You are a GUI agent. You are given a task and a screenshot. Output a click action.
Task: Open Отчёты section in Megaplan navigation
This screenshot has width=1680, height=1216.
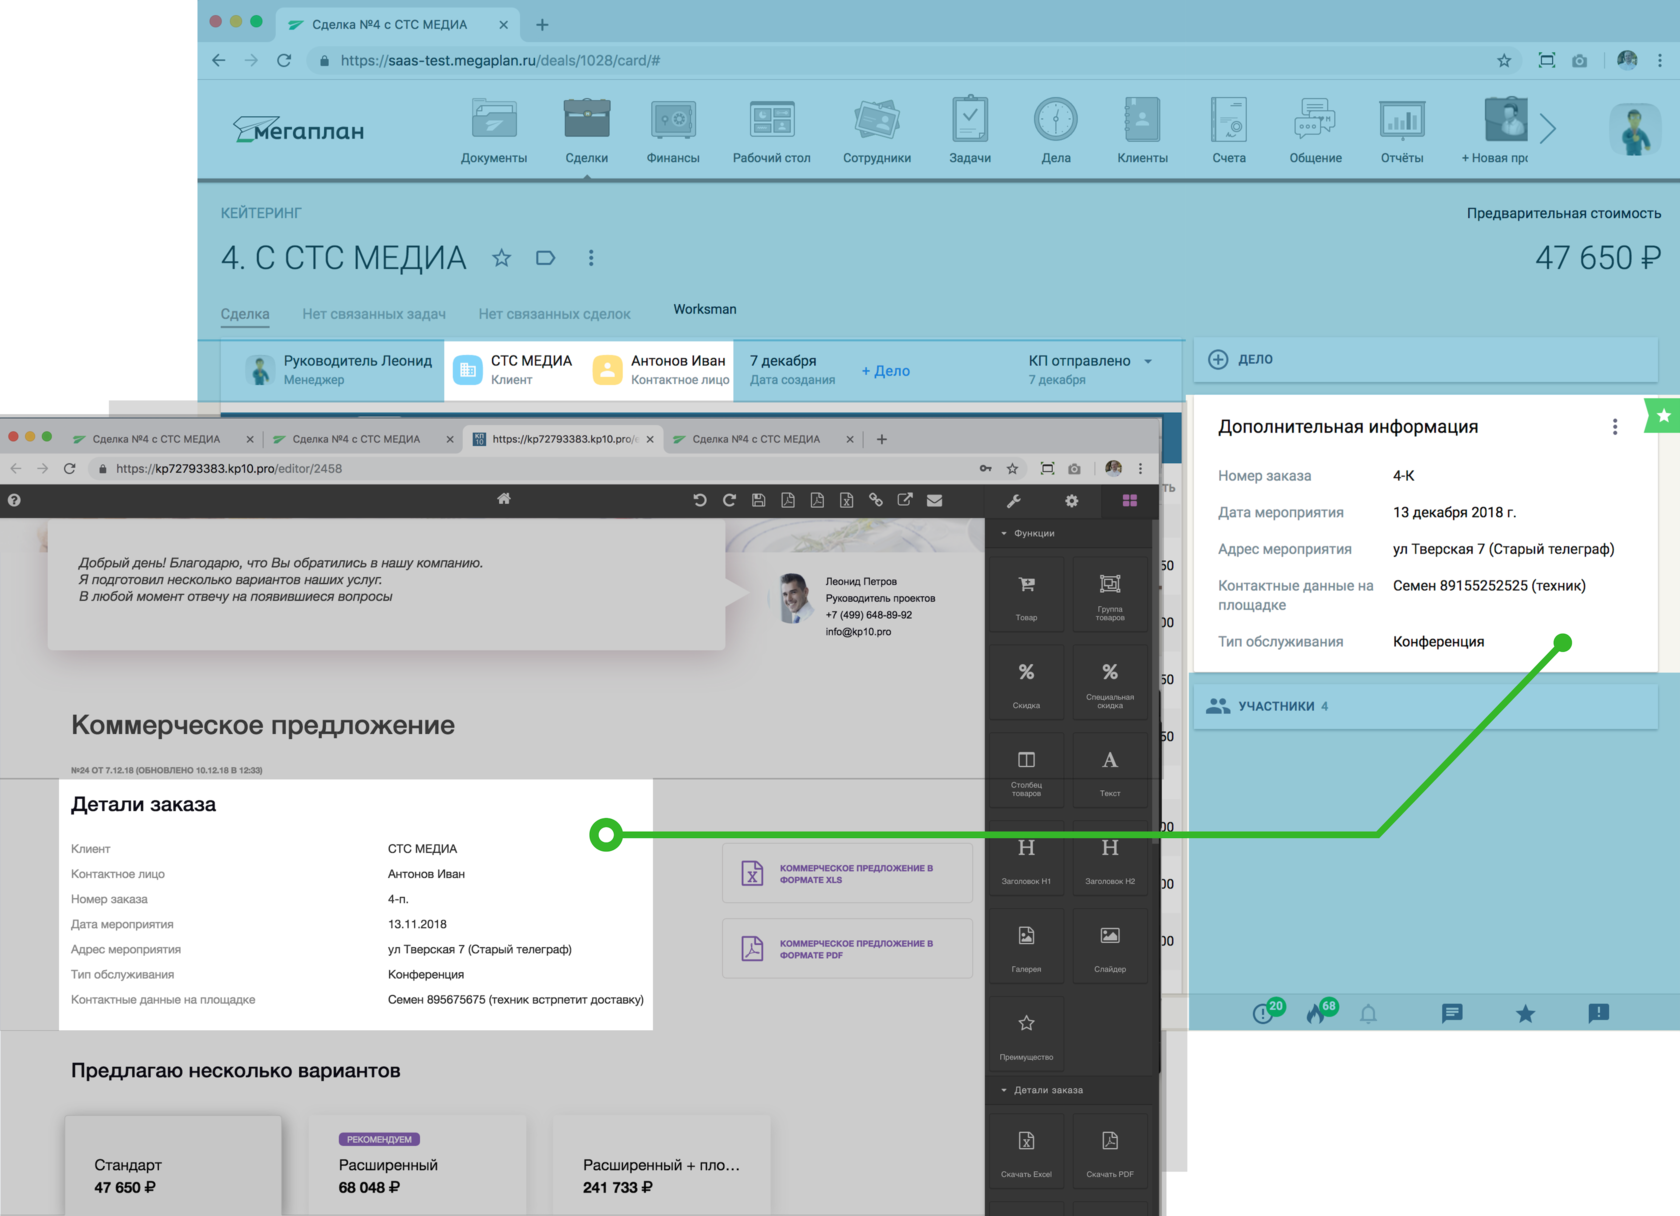1402,131
